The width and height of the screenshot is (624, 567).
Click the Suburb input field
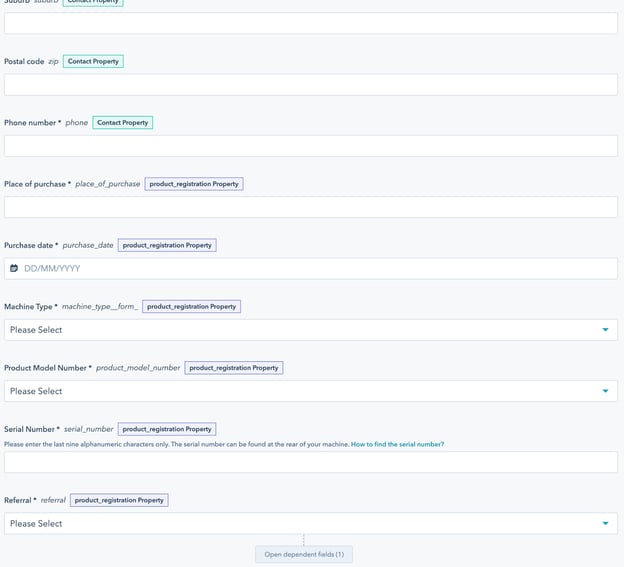click(x=310, y=24)
